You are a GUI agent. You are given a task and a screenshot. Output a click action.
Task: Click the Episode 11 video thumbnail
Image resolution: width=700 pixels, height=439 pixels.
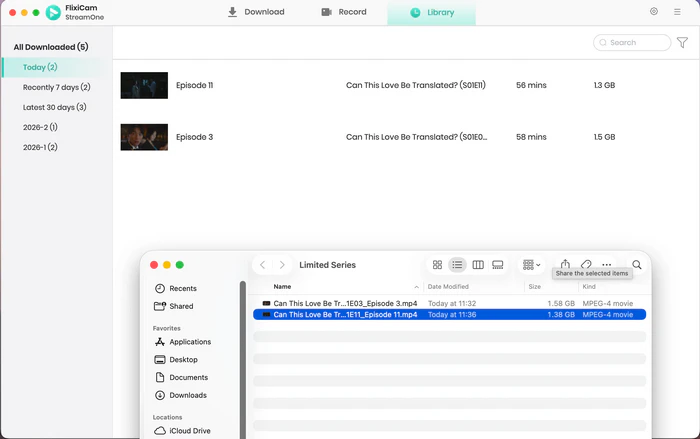pos(144,85)
